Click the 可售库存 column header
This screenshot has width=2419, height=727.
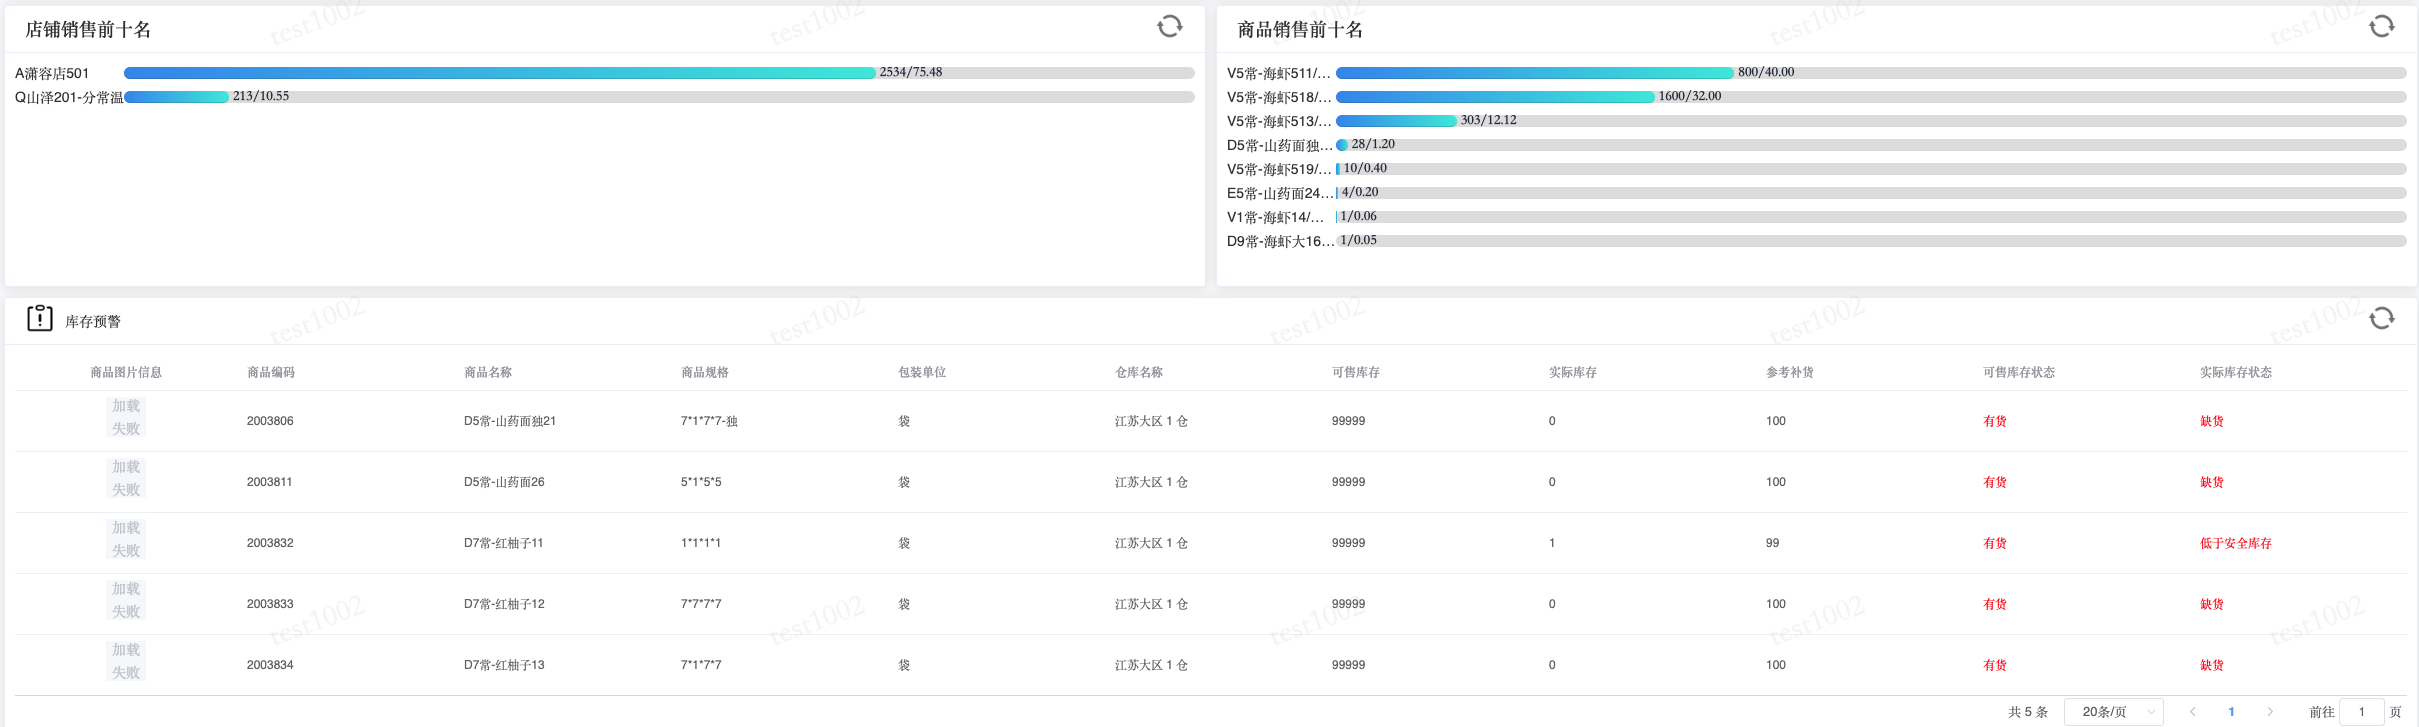[1355, 372]
